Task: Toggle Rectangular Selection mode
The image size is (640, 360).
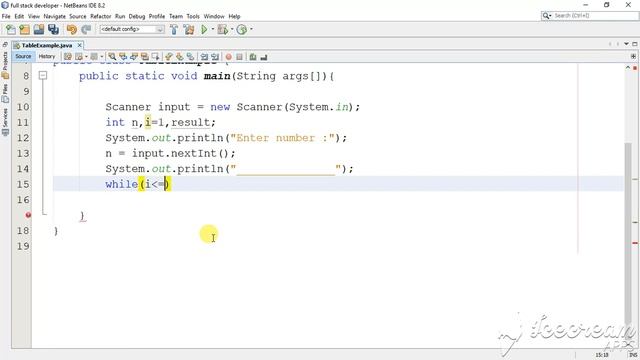Action: 155,57
